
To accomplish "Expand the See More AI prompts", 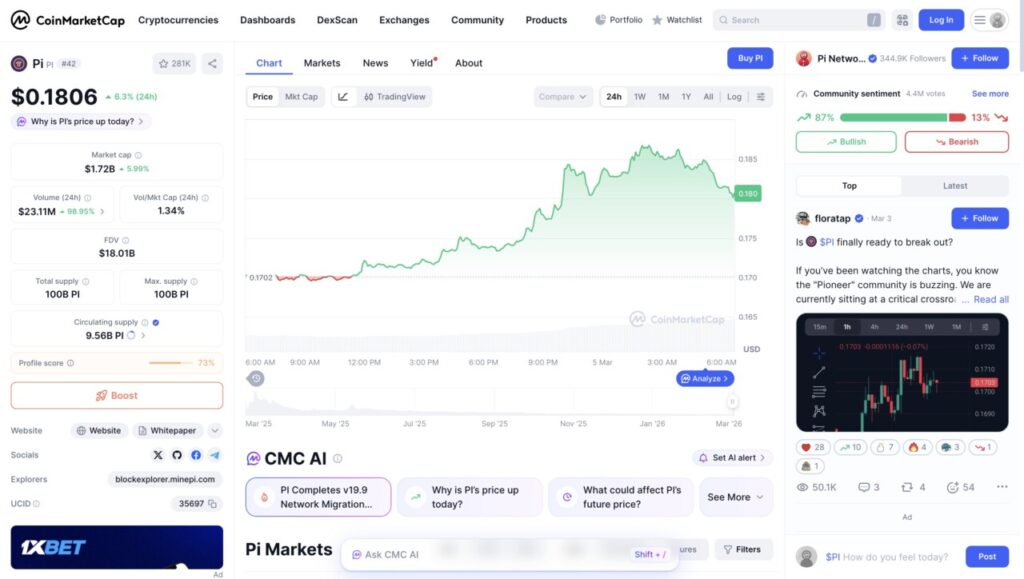I will point(735,497).
